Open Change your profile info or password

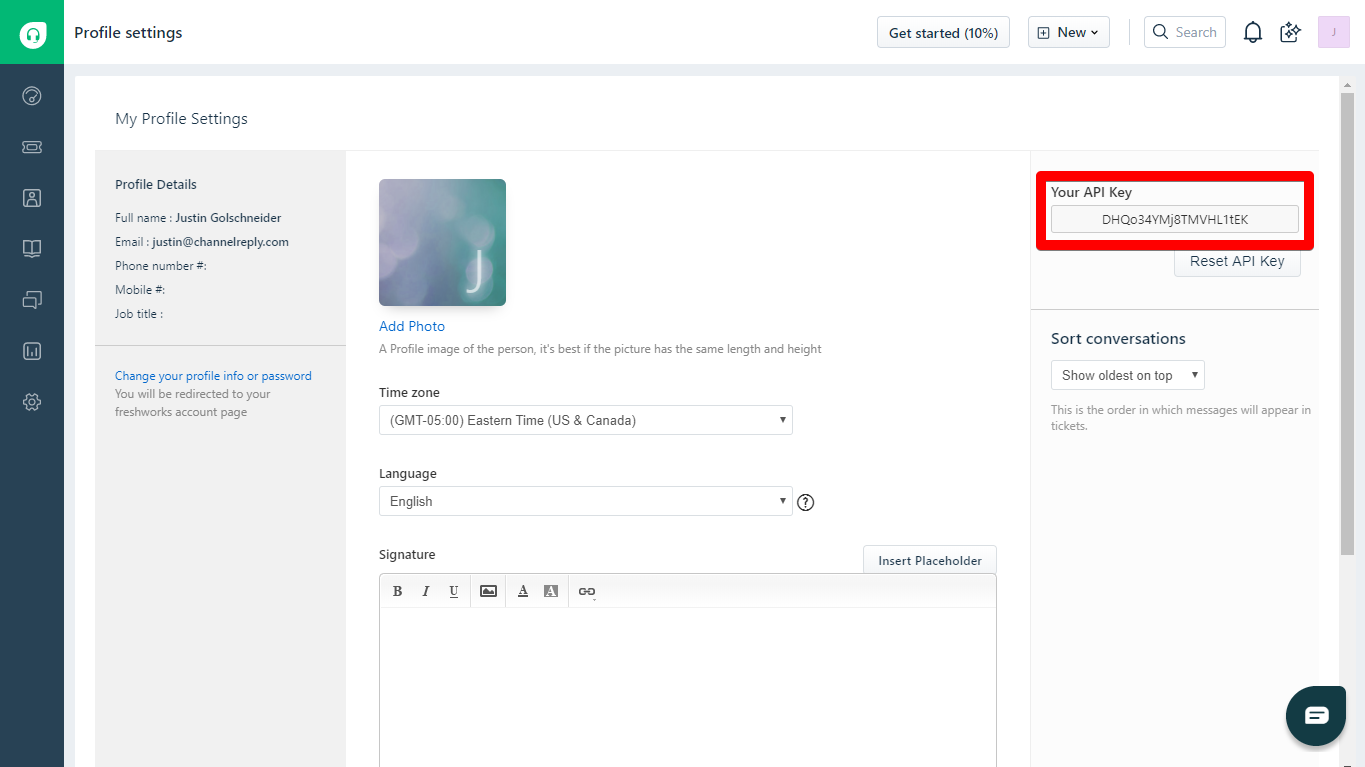point(213,376)
